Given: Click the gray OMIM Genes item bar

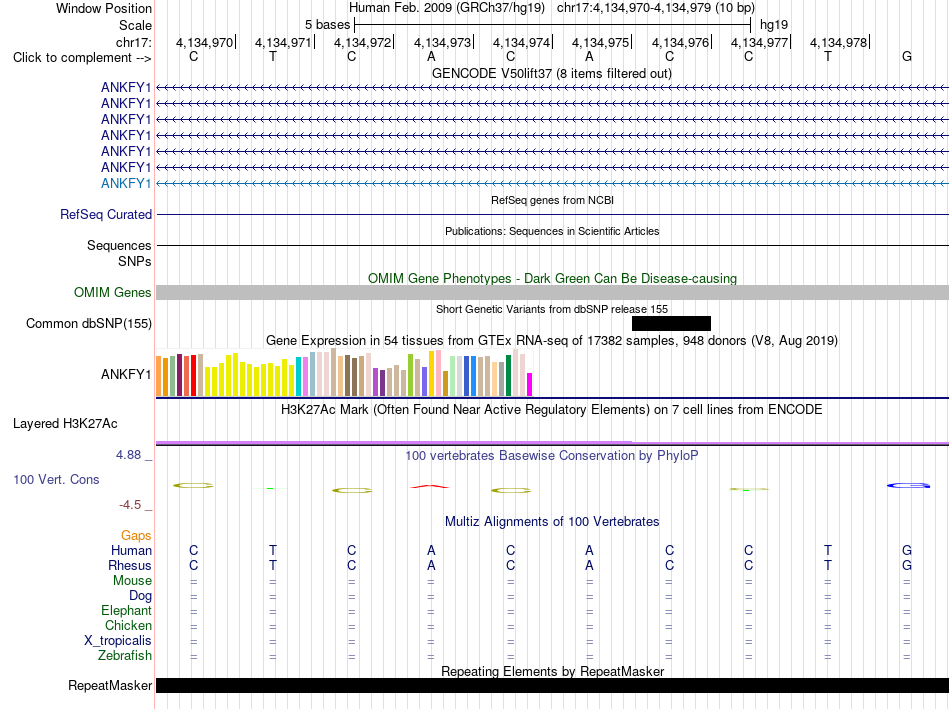Looking at the screenshot, I should point(552,293).
